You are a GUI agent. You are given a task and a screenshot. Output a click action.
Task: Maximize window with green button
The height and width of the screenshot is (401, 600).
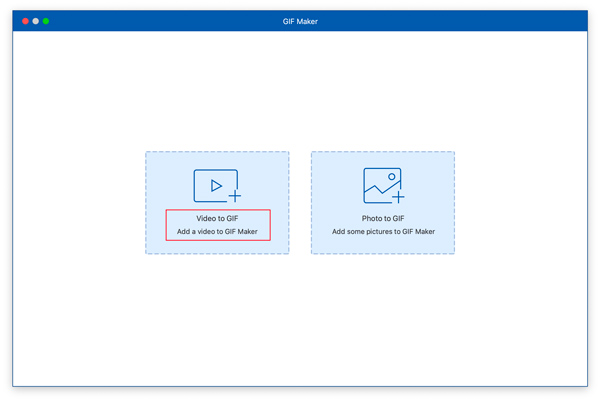(x=46, y=21)
